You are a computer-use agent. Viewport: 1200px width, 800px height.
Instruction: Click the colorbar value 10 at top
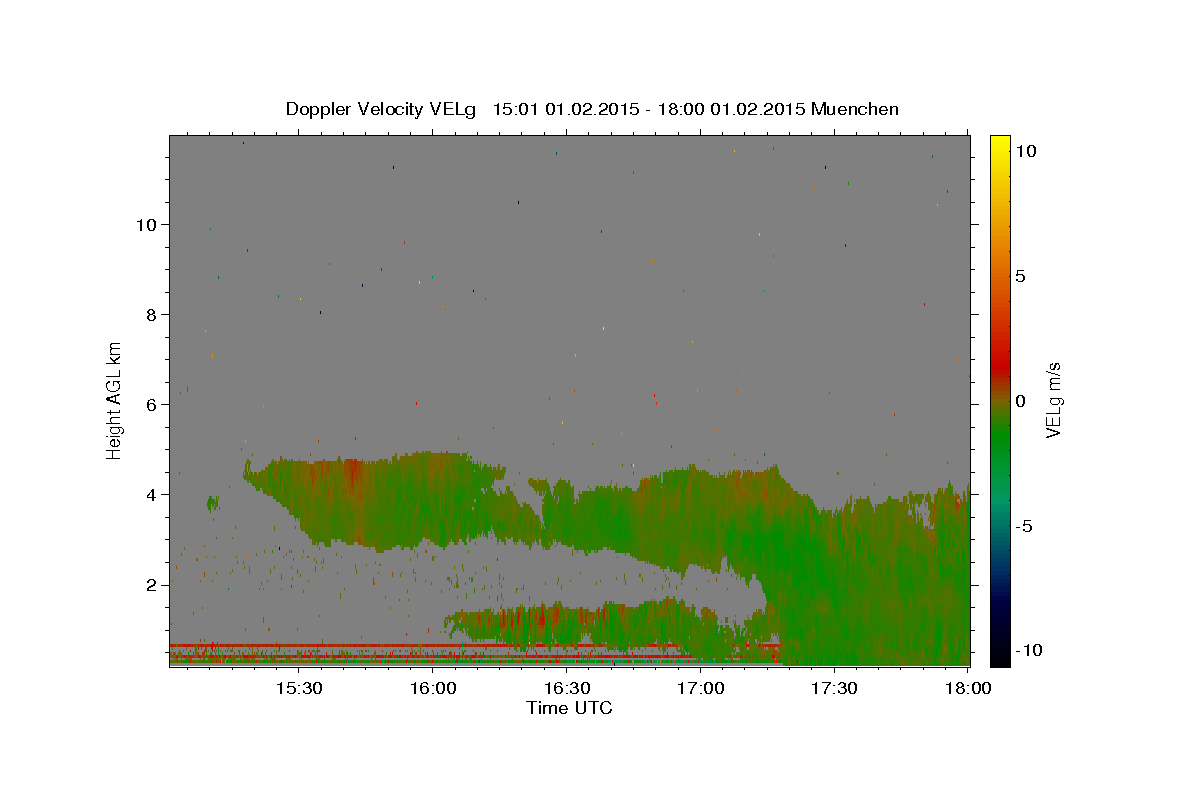pos(1025,150)
